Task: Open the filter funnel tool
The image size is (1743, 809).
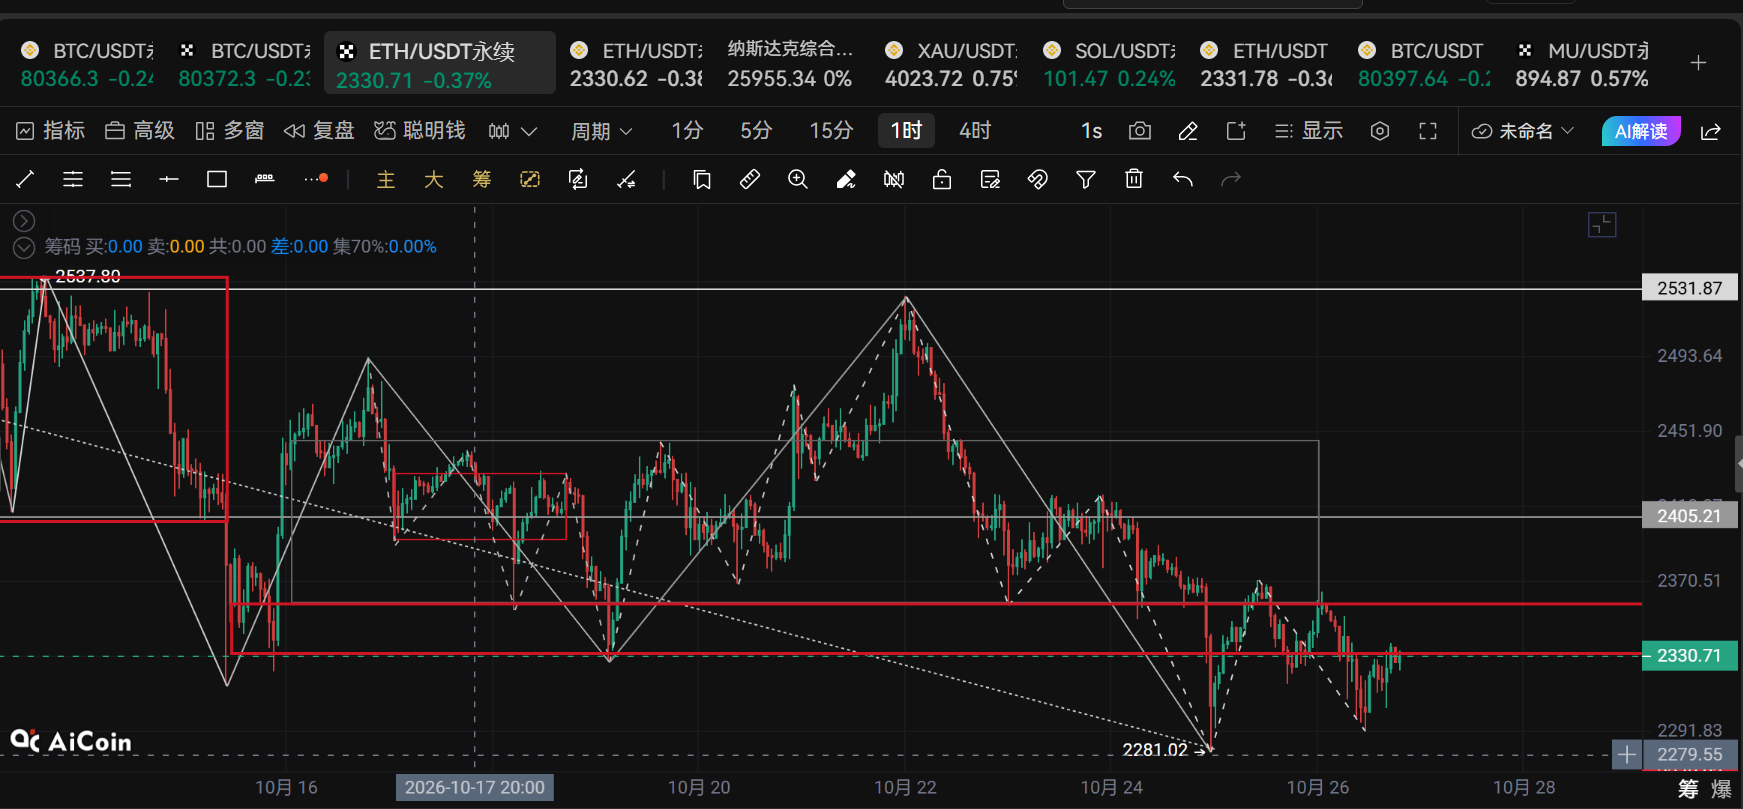Action: pos(1086,179)
